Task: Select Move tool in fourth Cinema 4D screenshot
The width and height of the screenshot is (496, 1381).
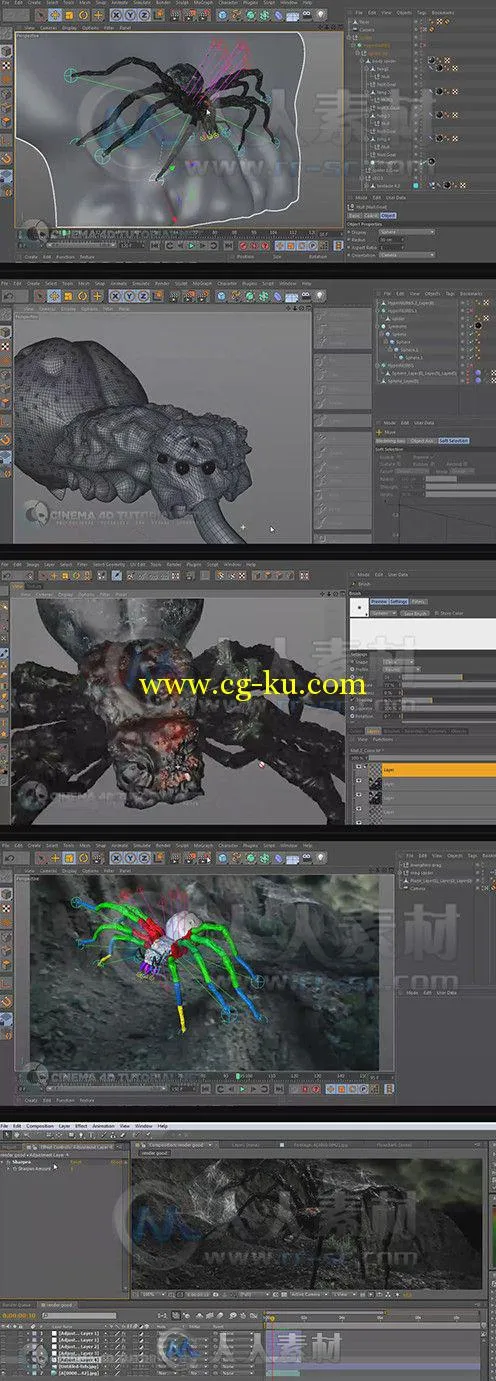Action: click(55, 856)
